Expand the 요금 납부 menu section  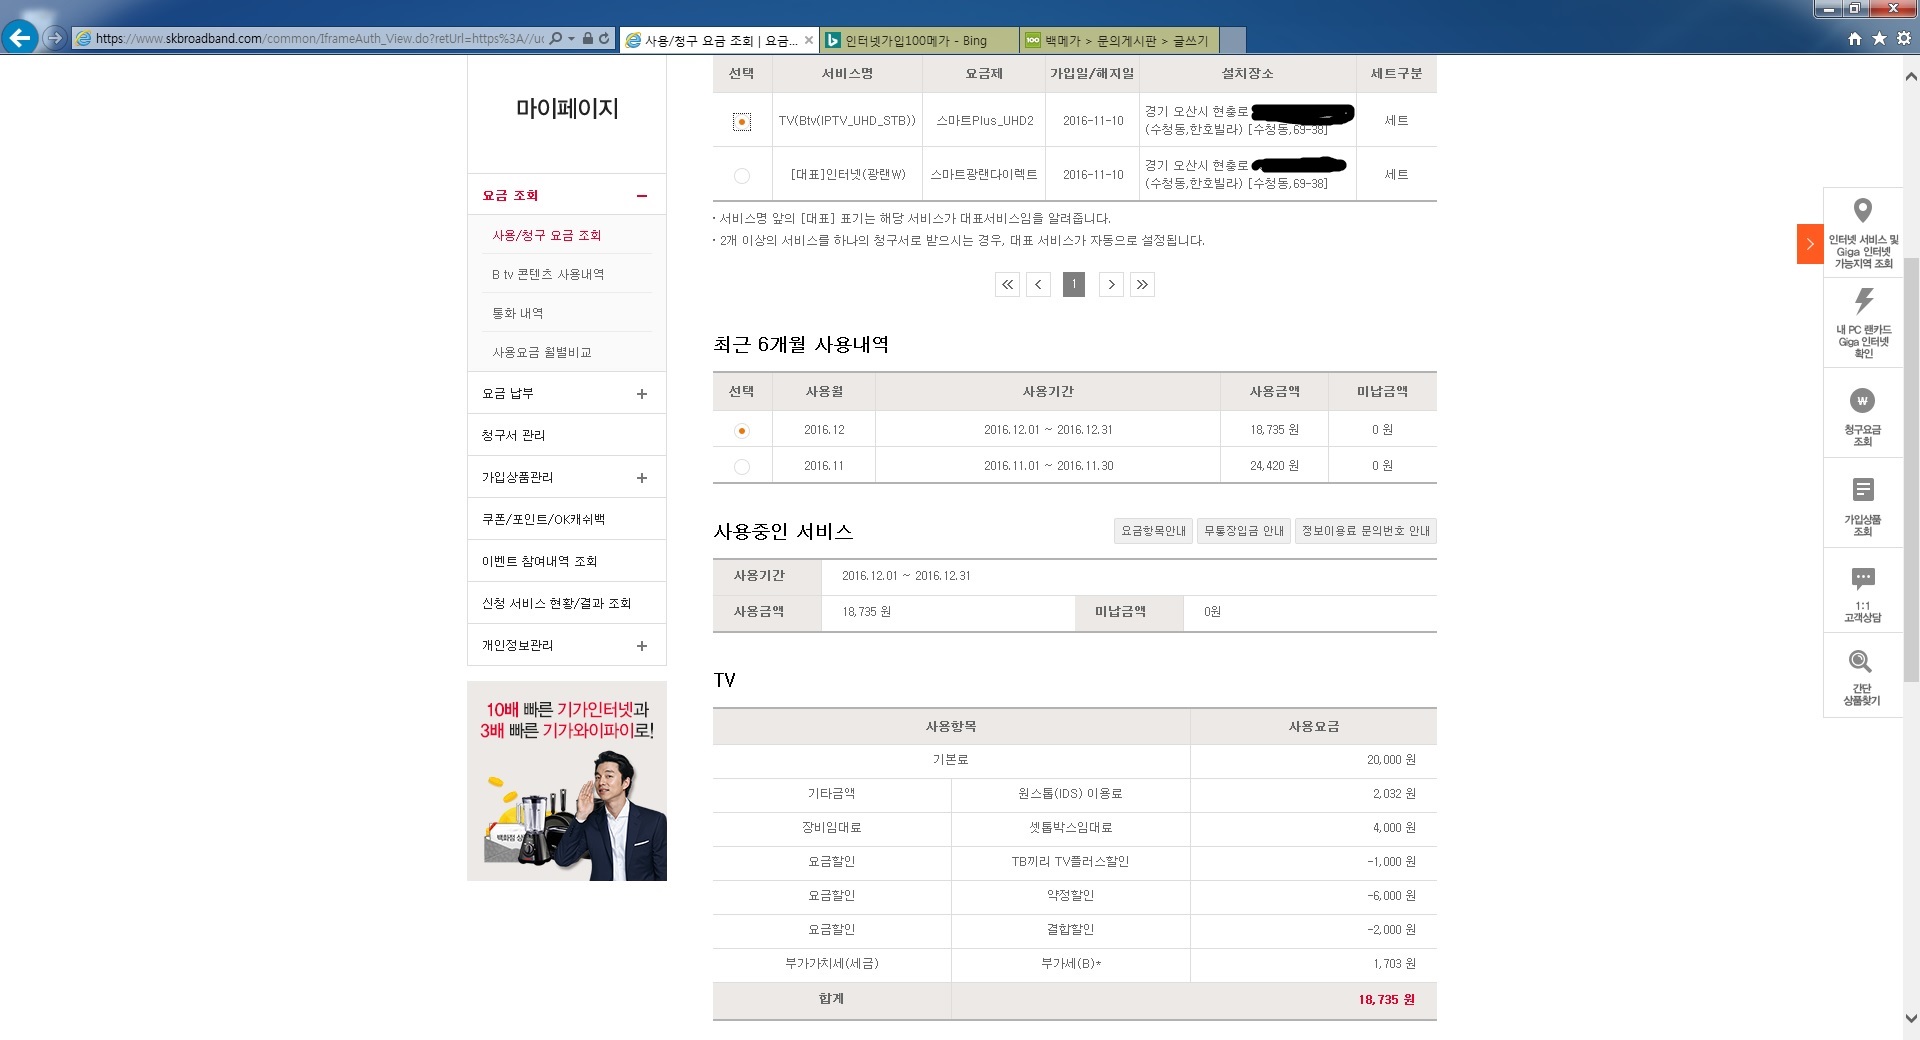[642, 394]
